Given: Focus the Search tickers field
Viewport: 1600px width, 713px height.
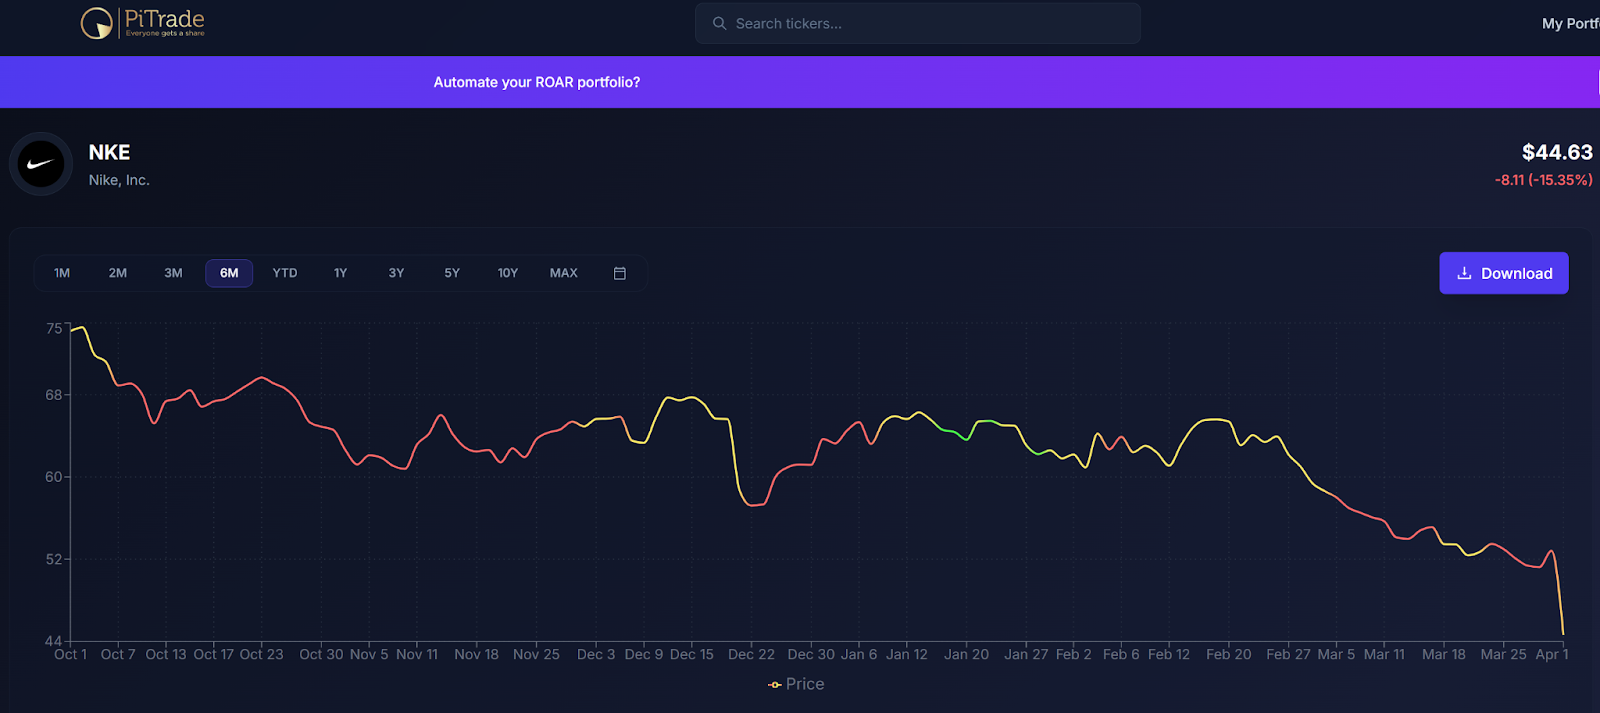Looking at the screenshot, I should [x=917, y=23].
